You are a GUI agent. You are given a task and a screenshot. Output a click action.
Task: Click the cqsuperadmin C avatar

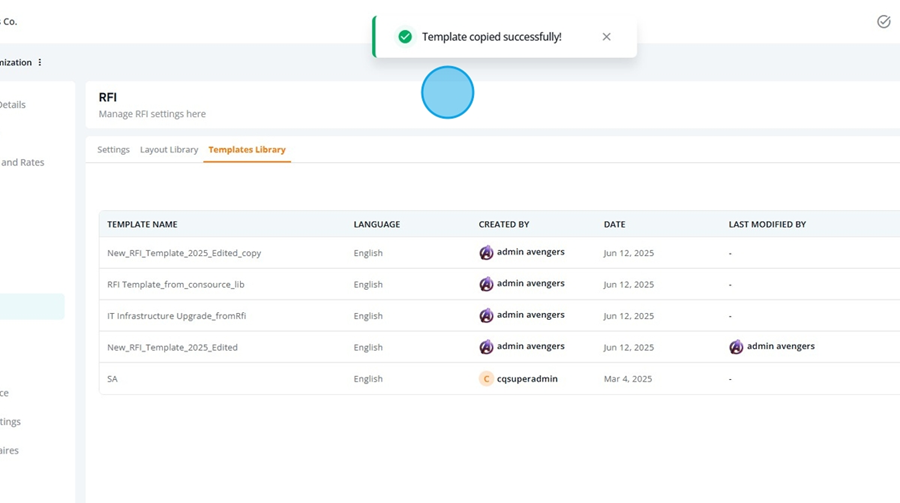click(x=486, y=379)
